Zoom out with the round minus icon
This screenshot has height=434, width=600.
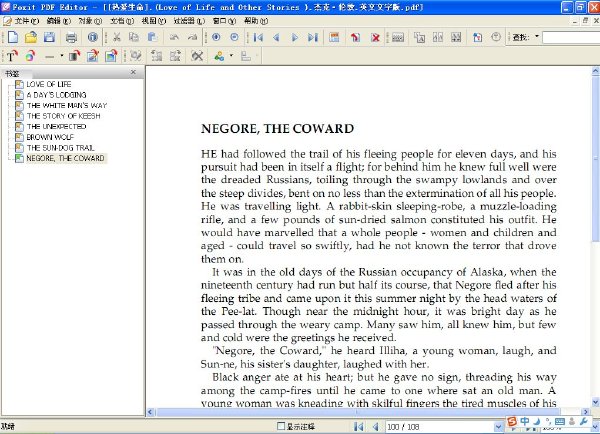click(x=234, y=37)
